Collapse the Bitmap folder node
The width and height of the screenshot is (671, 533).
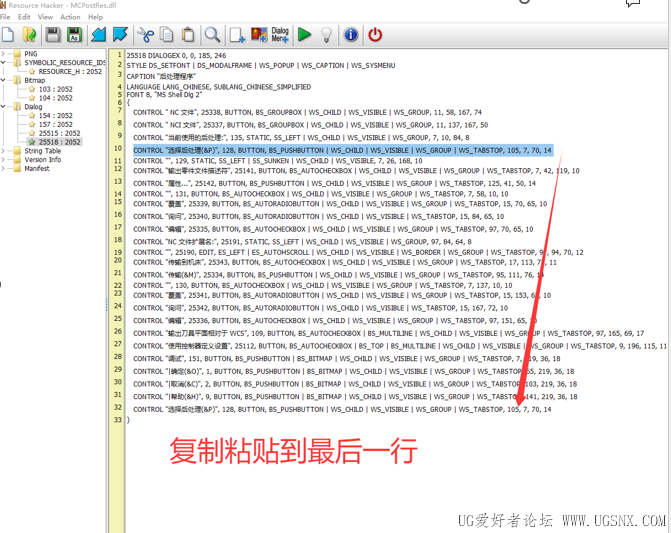tap(3, 80)
